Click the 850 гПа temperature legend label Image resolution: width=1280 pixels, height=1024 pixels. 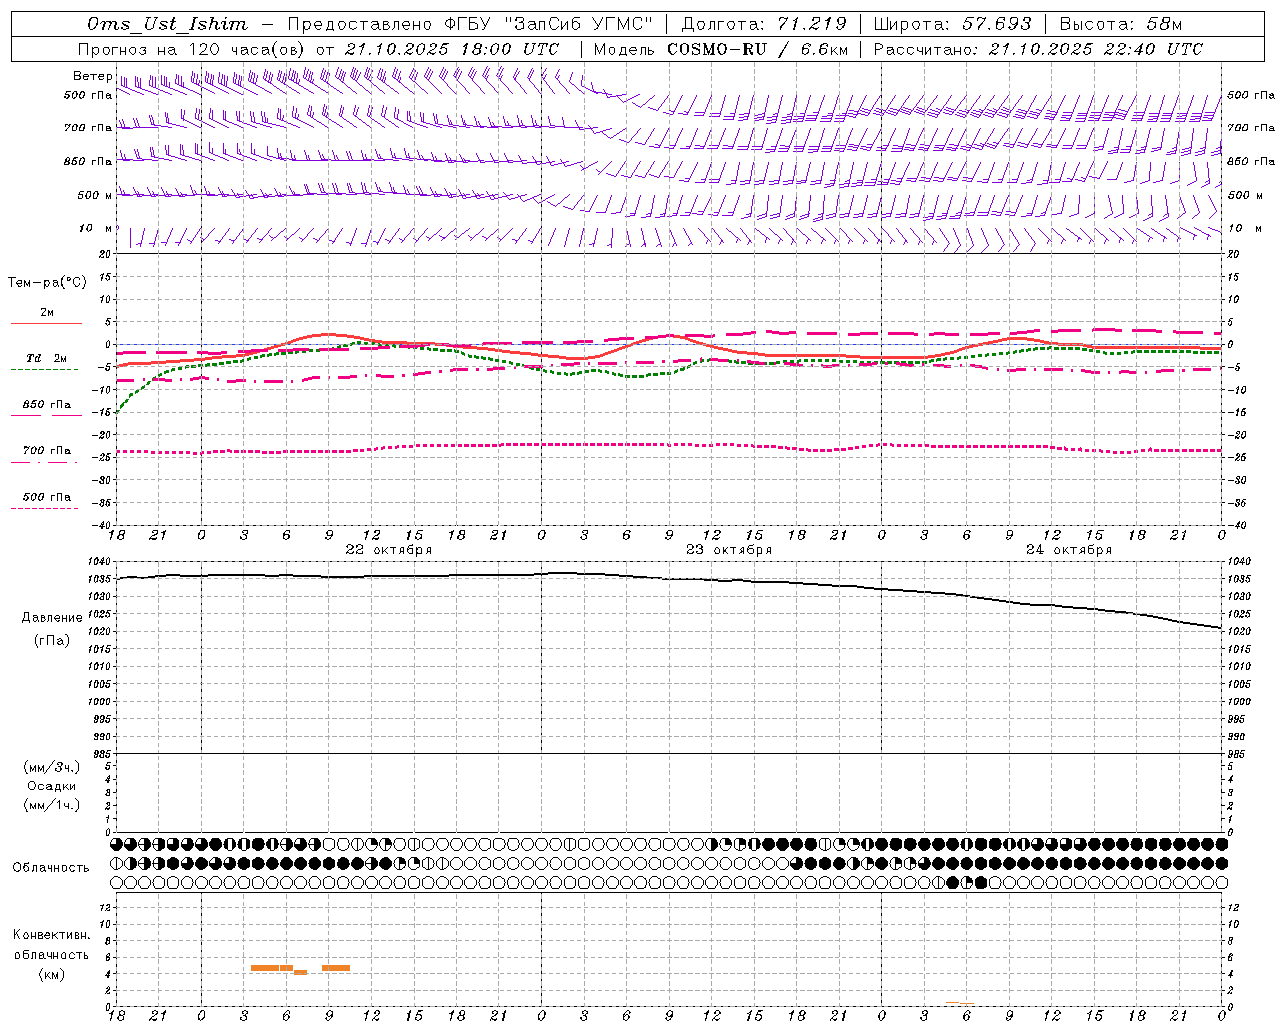[47, 405]
